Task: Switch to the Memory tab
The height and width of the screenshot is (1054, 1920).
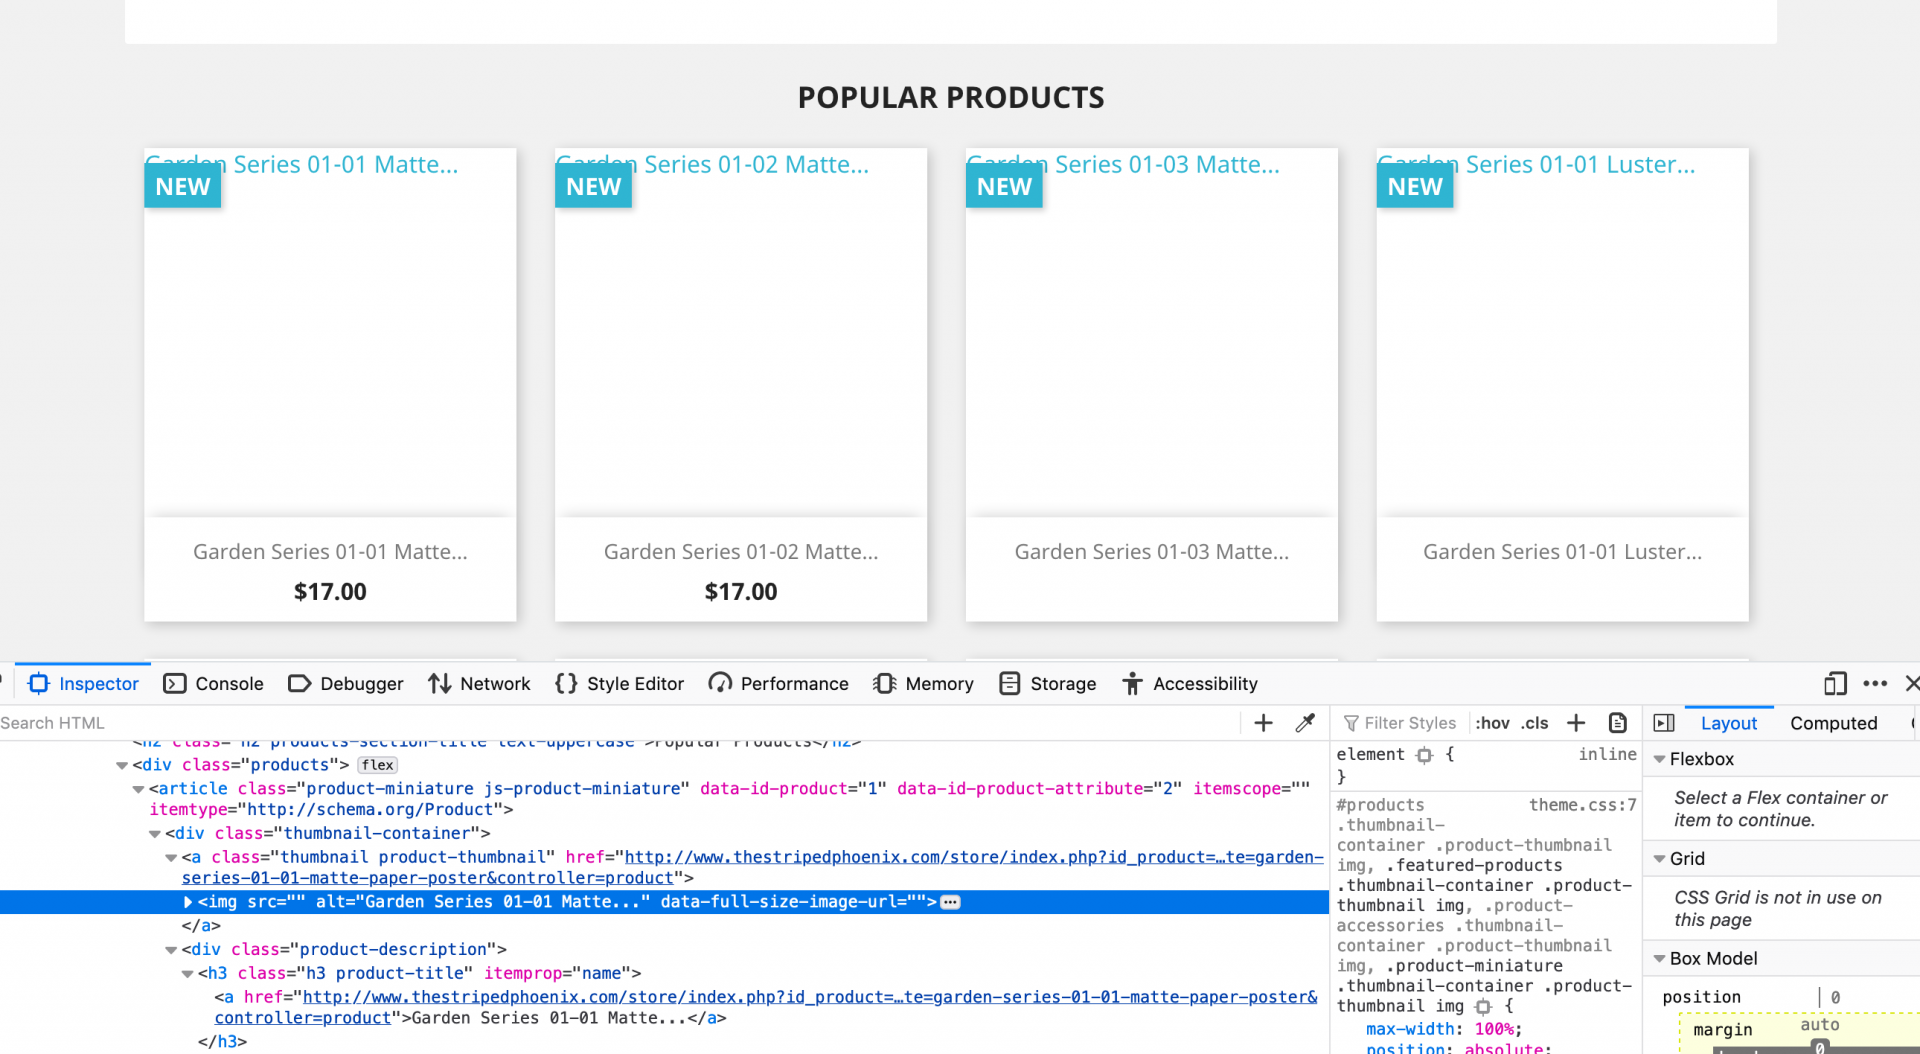Action: coord(922,684)
